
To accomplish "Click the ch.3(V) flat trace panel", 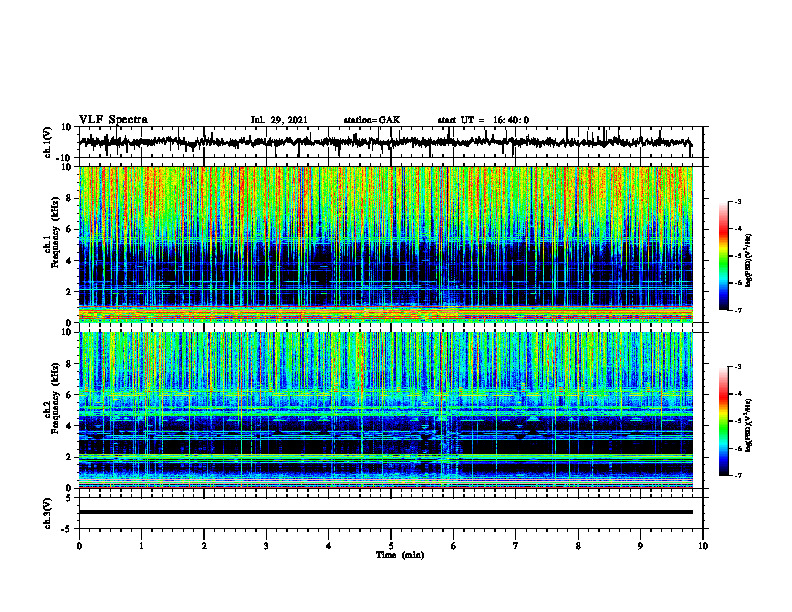I will (x=391, y=513).
